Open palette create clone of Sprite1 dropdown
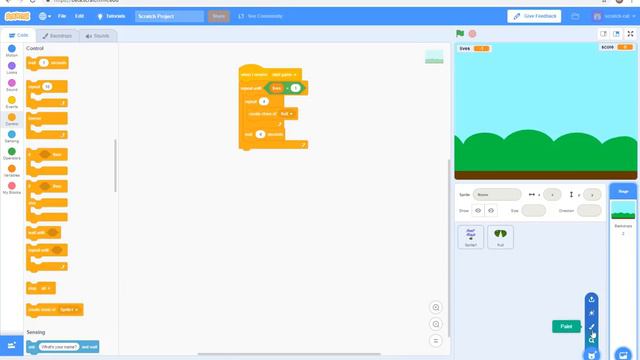Screen dimensions: 640x360 pyautogui.click(x=69, y=310)
